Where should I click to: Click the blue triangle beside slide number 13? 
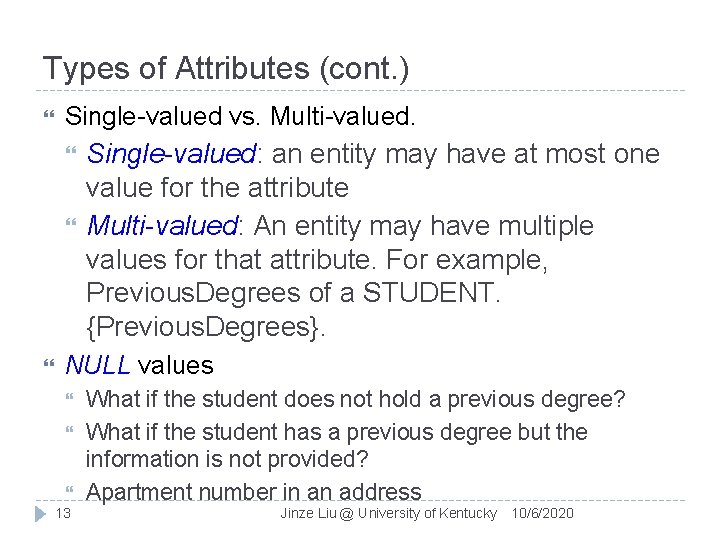40,513
